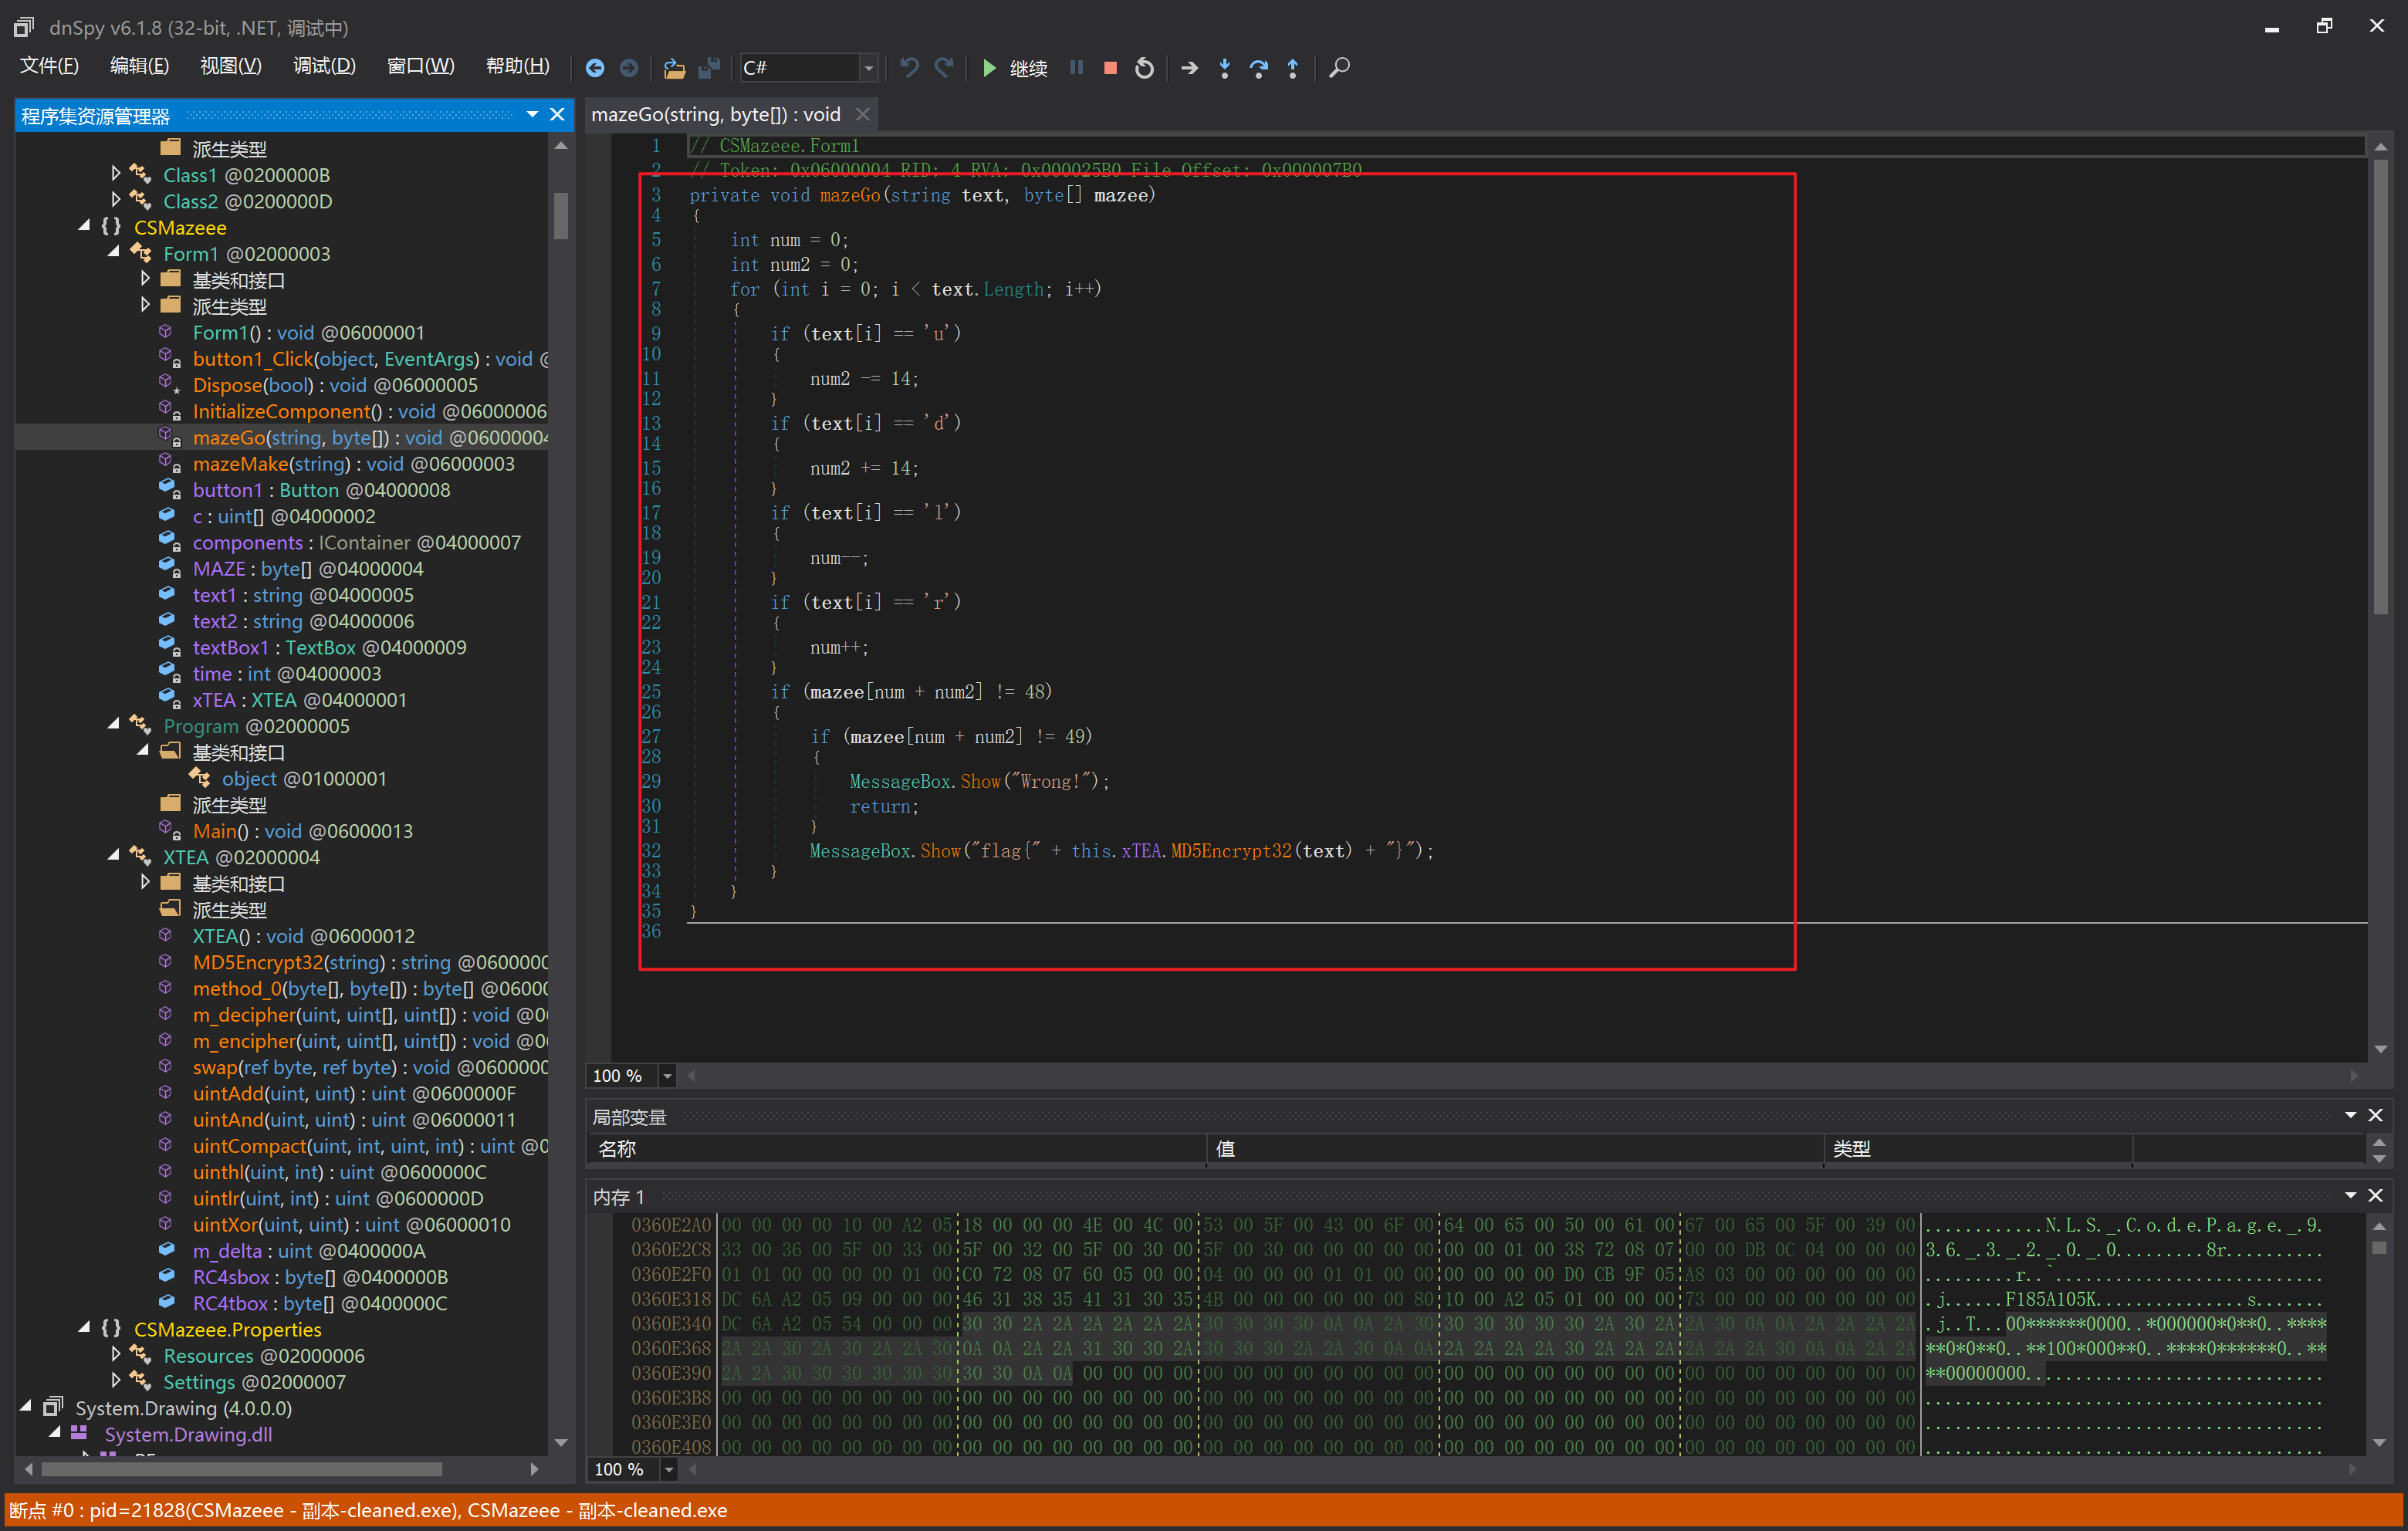Open the 编辑(E) menu

[140, 66]
